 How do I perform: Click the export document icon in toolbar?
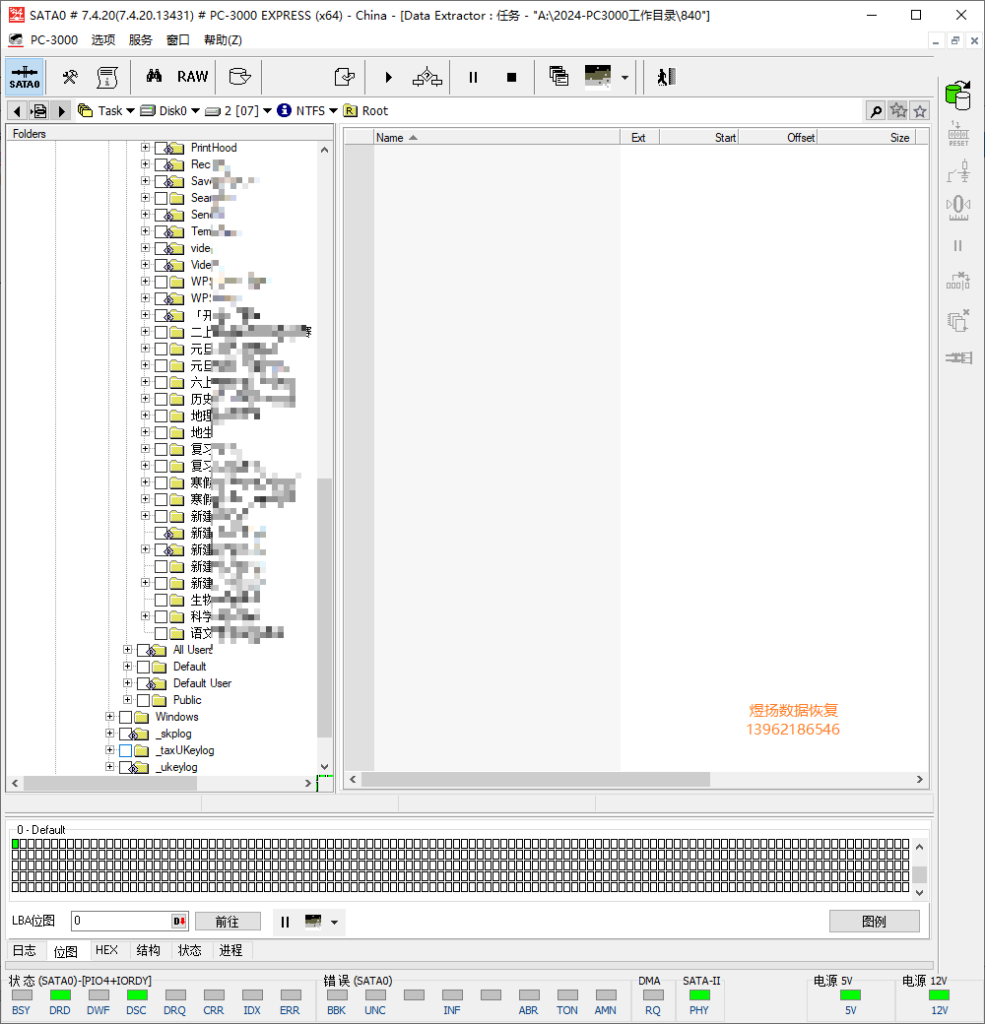[344, 77]
